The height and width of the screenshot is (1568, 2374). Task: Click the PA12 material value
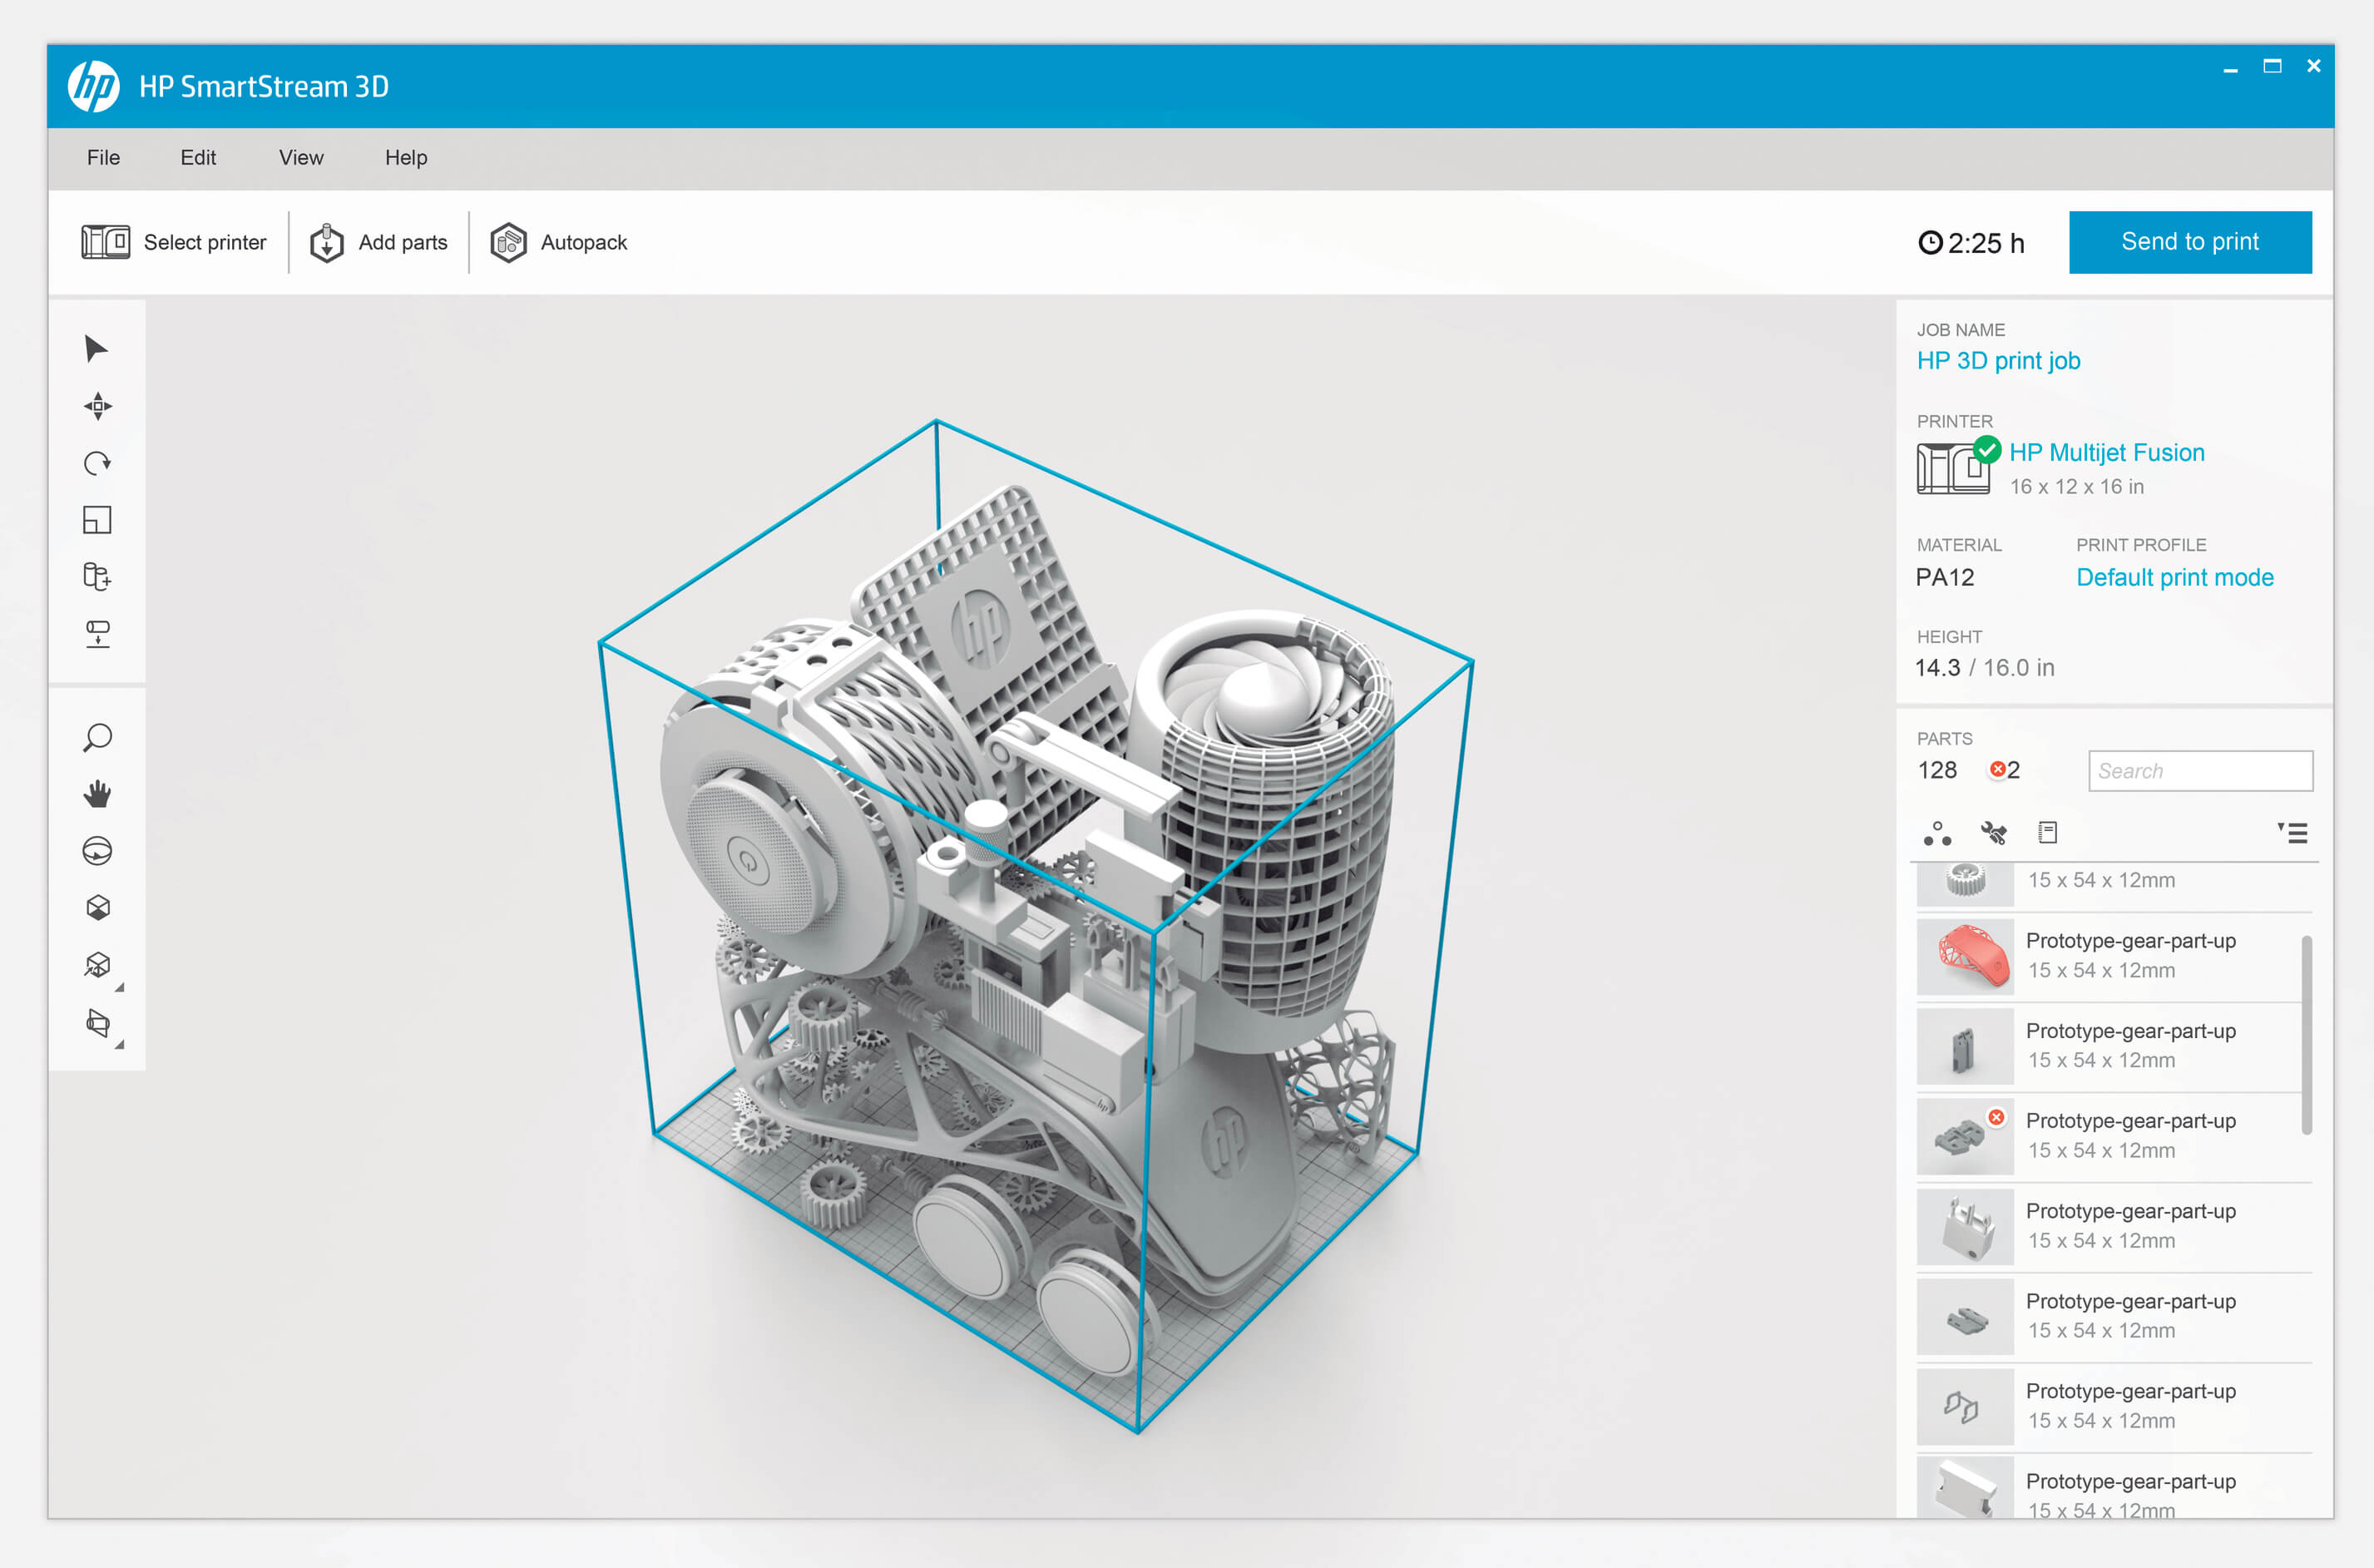click(1944, 577)
